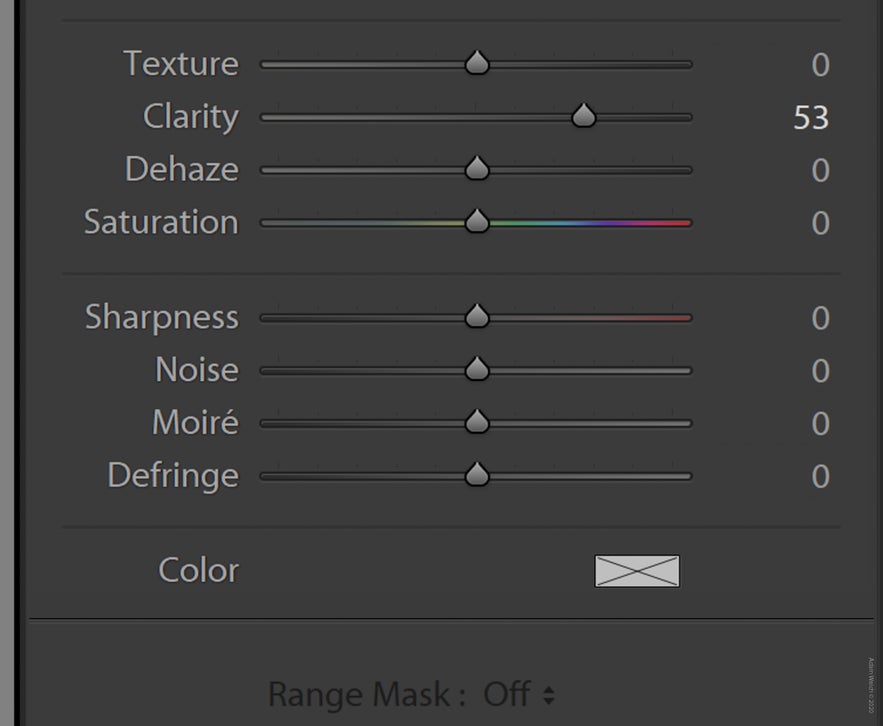
Task: Click the Dehaze label
Action: [183, 169]
